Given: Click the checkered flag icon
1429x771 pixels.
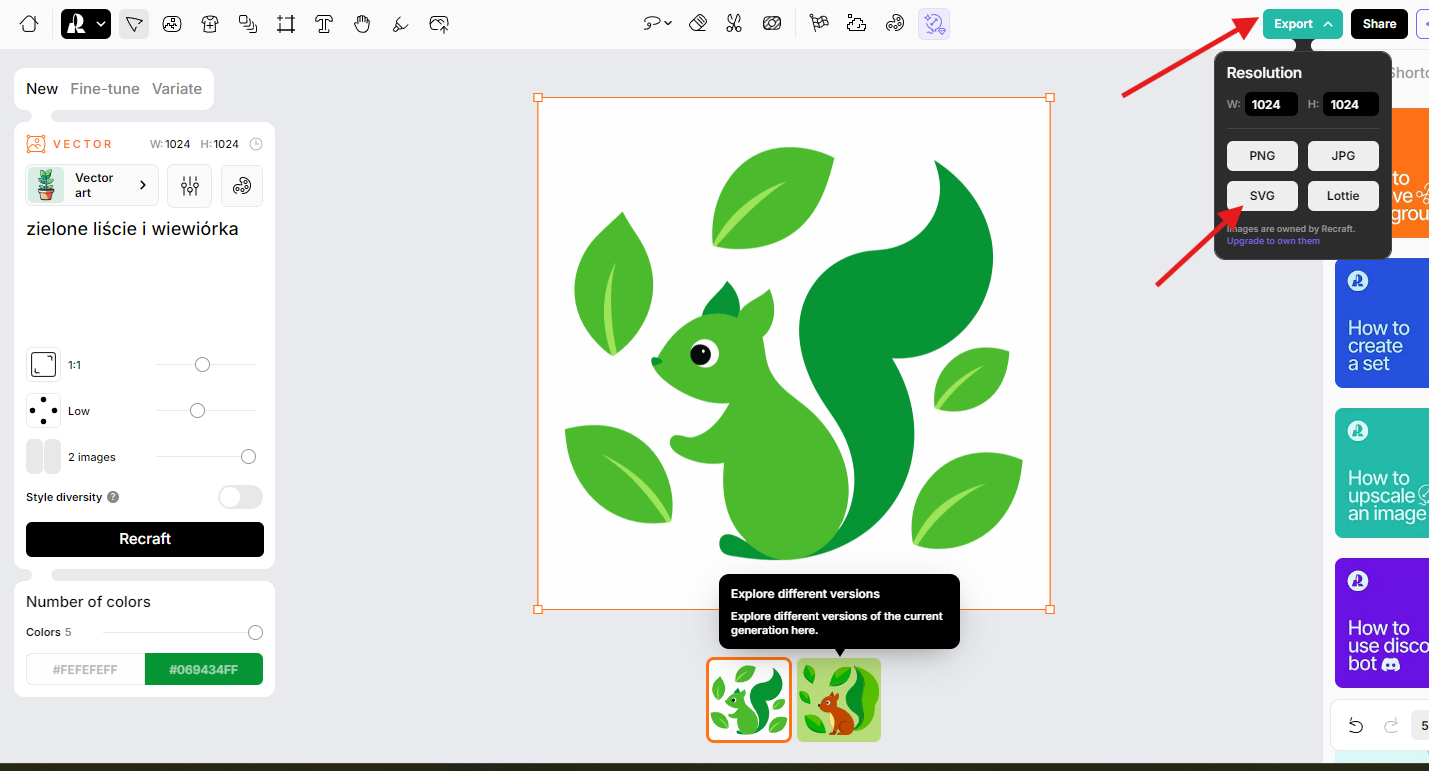Looking at the screenshot, I should [x=819, y=24].
